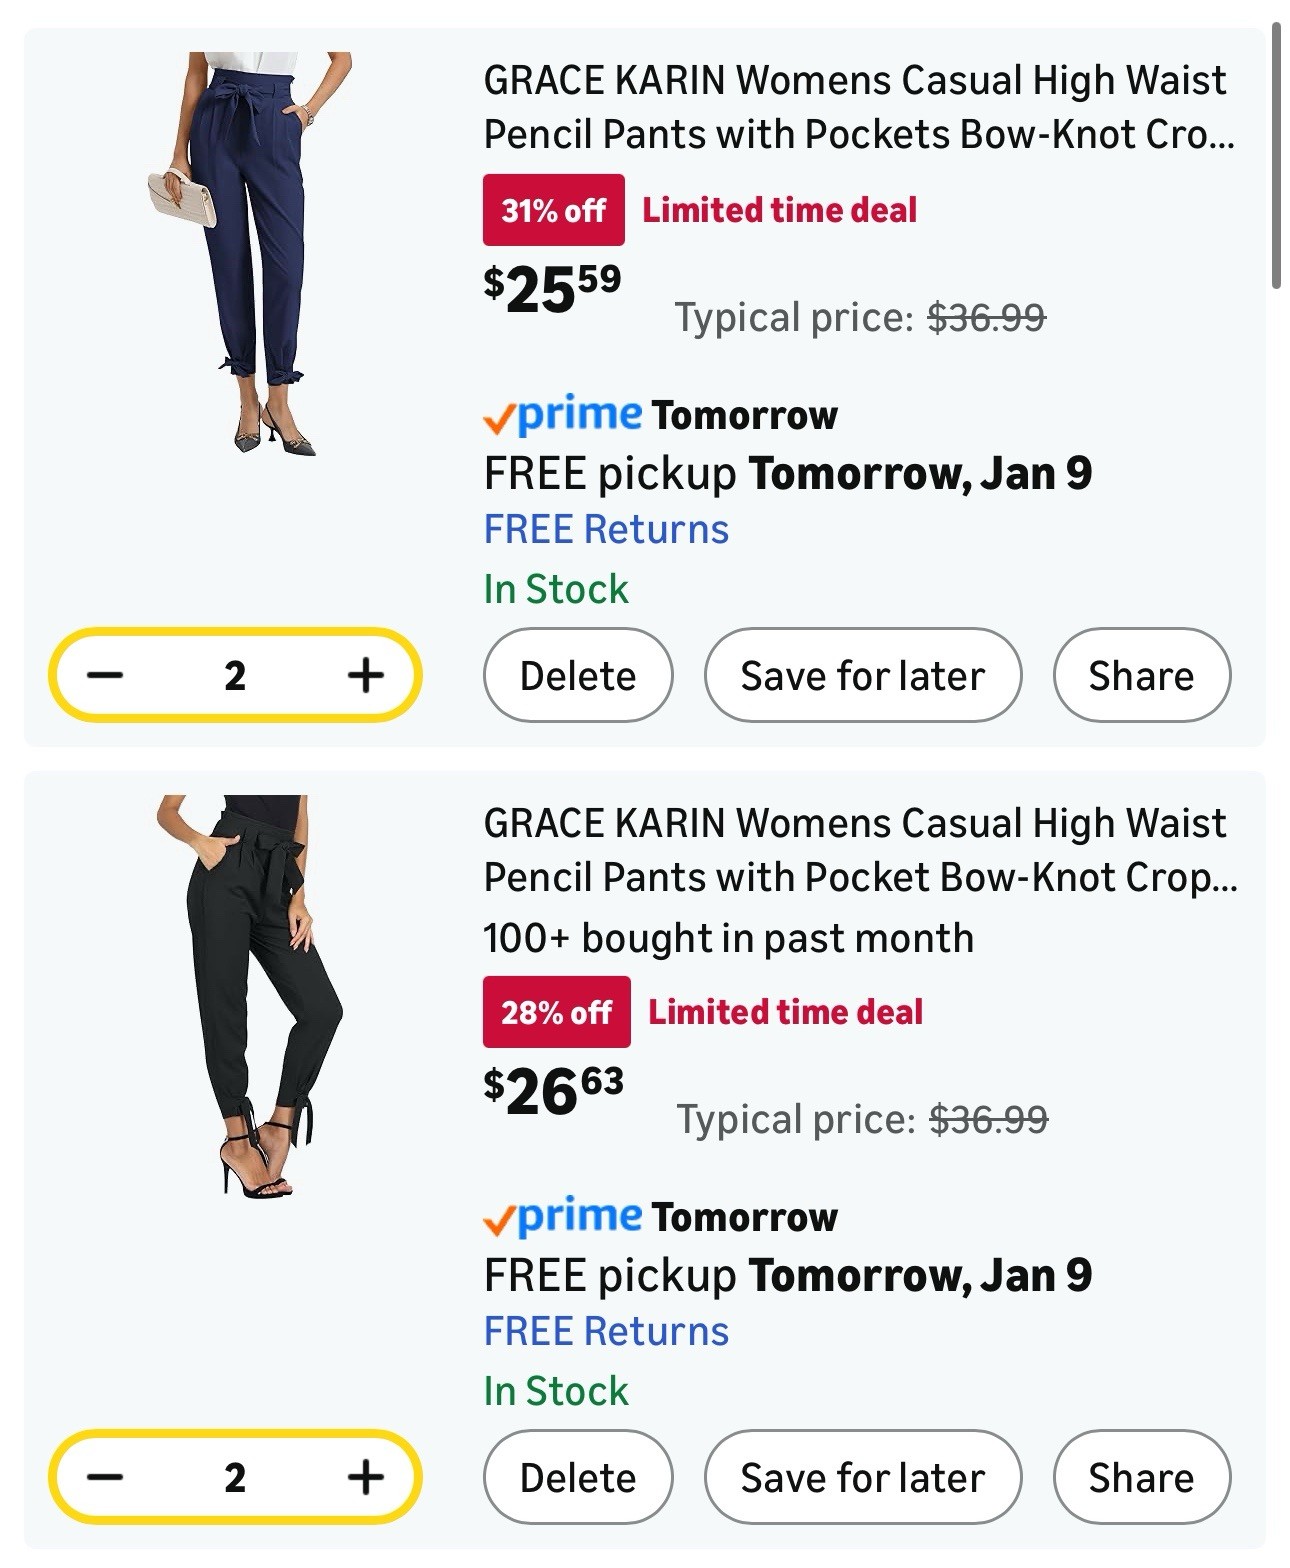This screenshot has height=1568, width=1290.
Task: Open the black Pencil Pants with Pocket title
Action: pyautogui.click(x=858, y=850)
